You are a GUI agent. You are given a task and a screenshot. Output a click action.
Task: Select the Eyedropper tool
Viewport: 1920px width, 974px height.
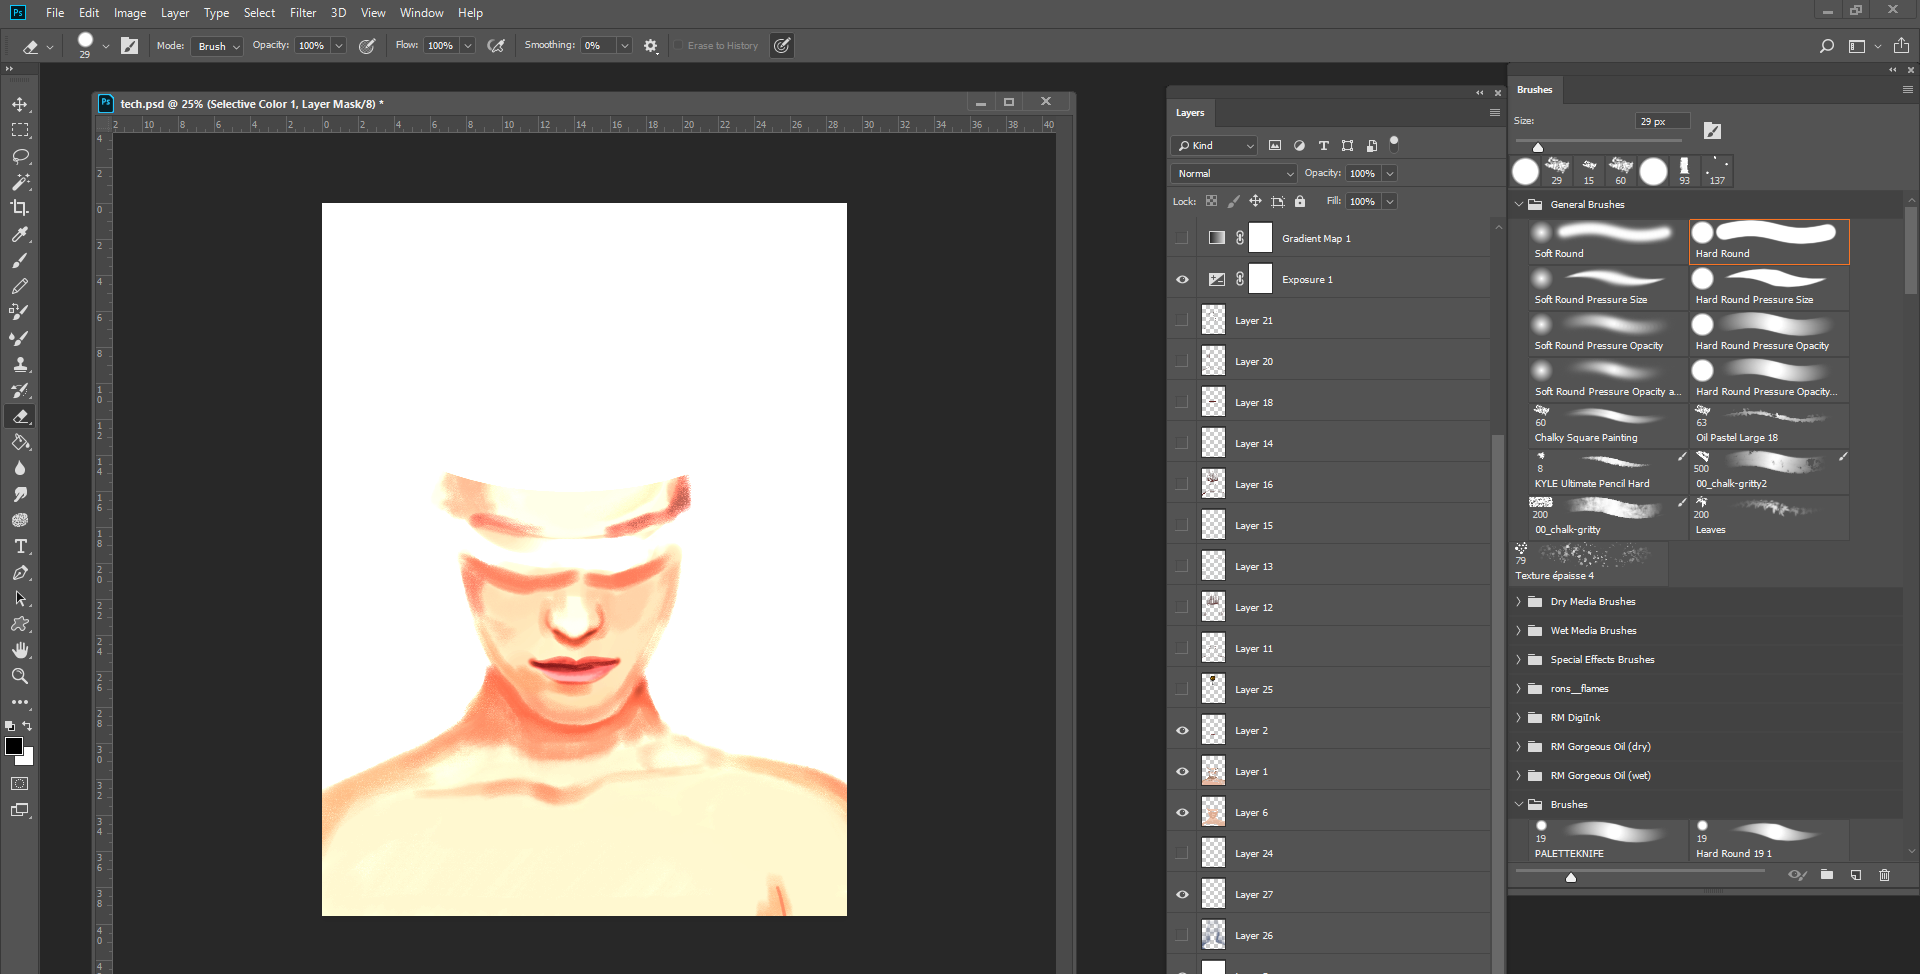[x=20, y=235]
